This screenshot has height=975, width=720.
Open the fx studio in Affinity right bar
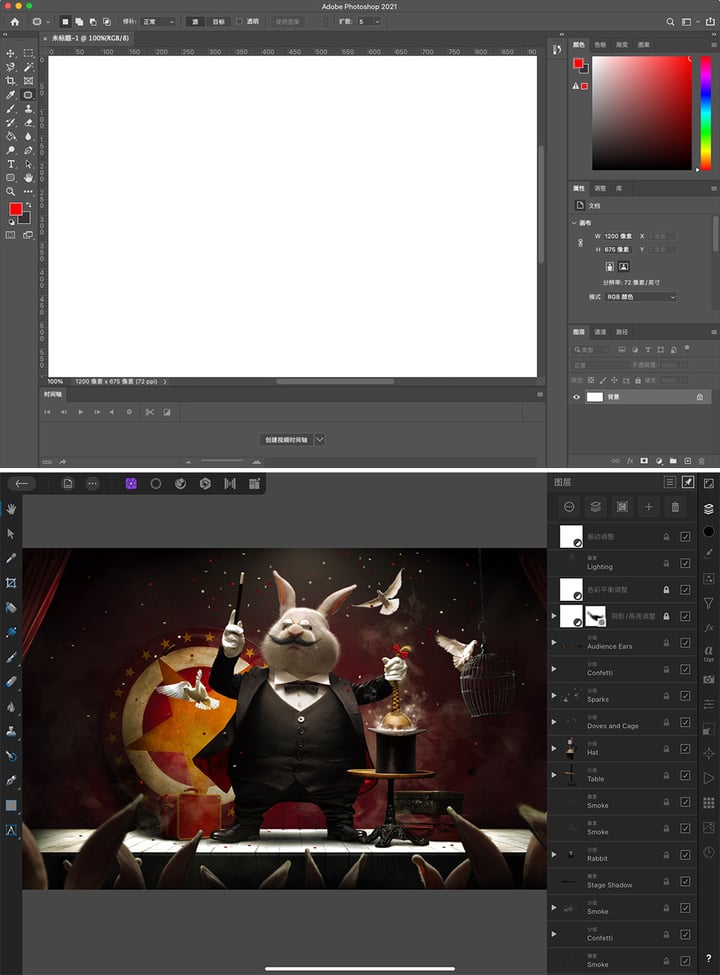[x=708, y=628]
